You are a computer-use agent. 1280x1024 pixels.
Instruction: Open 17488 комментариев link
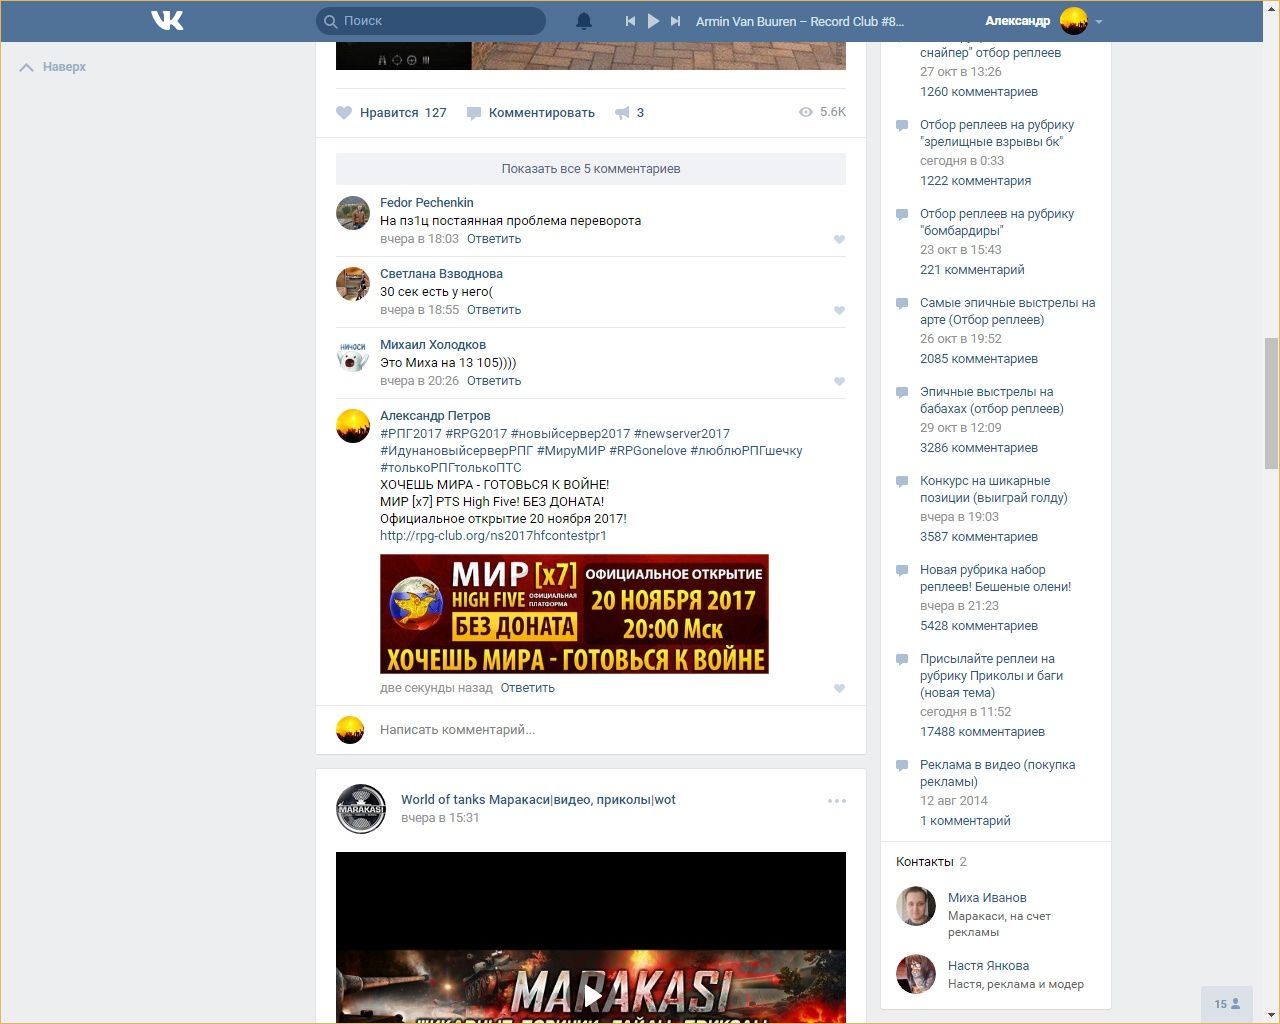[982, 732]
